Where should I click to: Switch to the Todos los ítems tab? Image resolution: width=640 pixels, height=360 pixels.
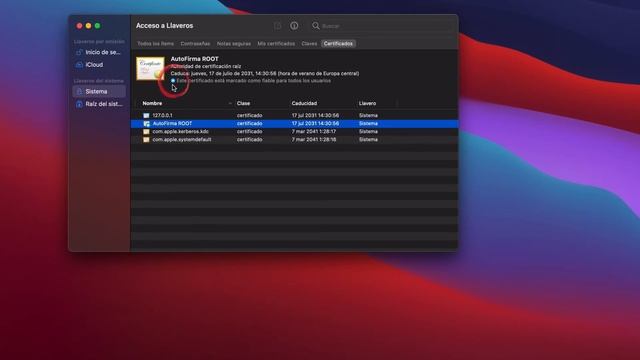[x=156, y=44]
